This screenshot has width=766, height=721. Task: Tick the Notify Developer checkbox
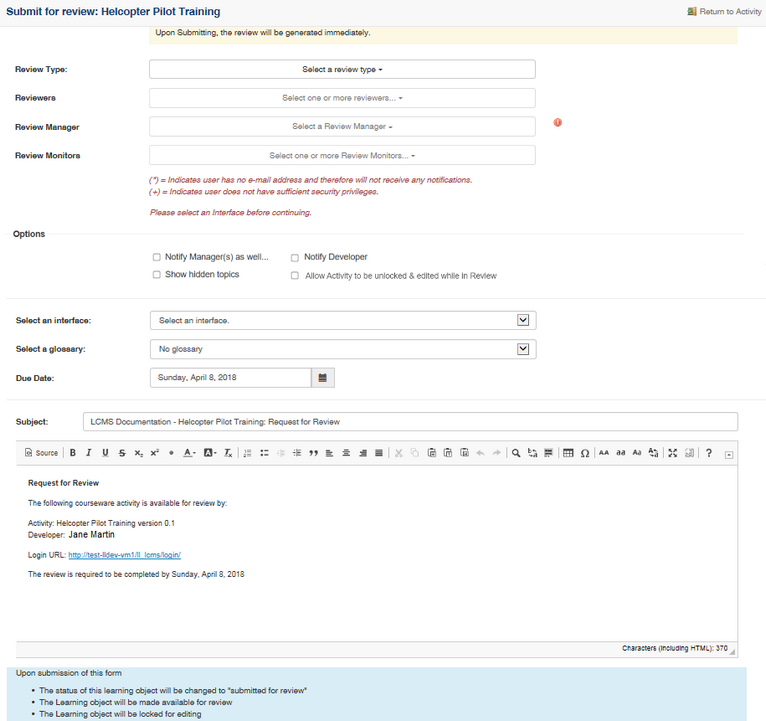pos(295,257)
